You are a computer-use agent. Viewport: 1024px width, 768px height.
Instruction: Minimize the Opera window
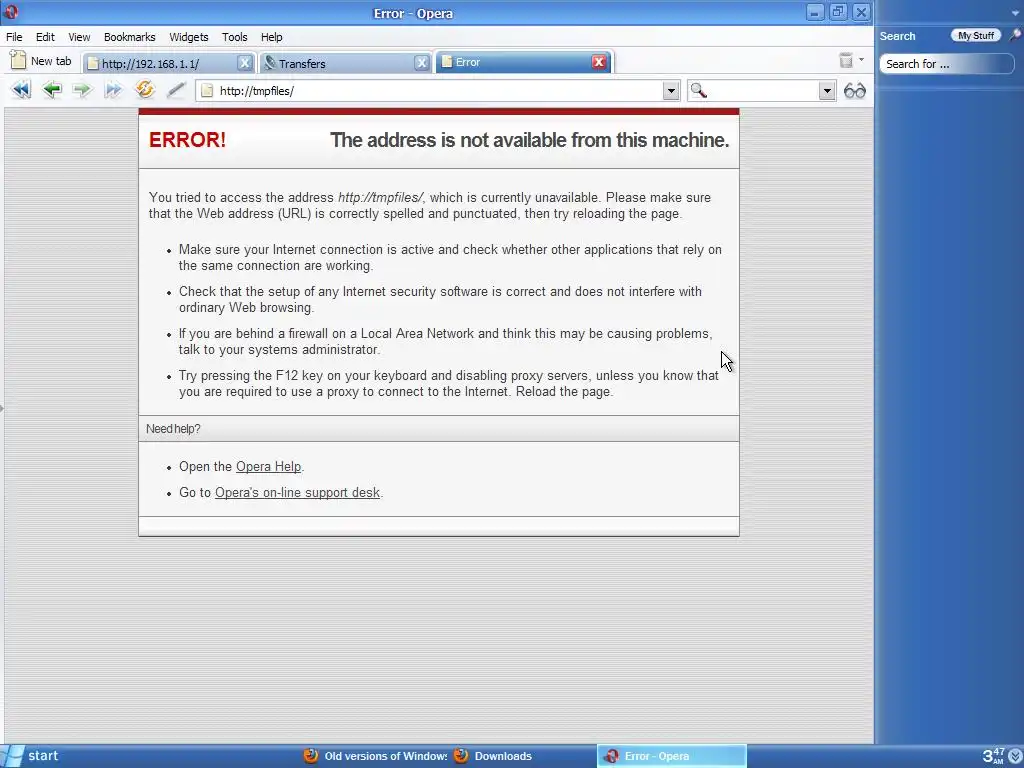pyautogui.click(x=814, y=12)
